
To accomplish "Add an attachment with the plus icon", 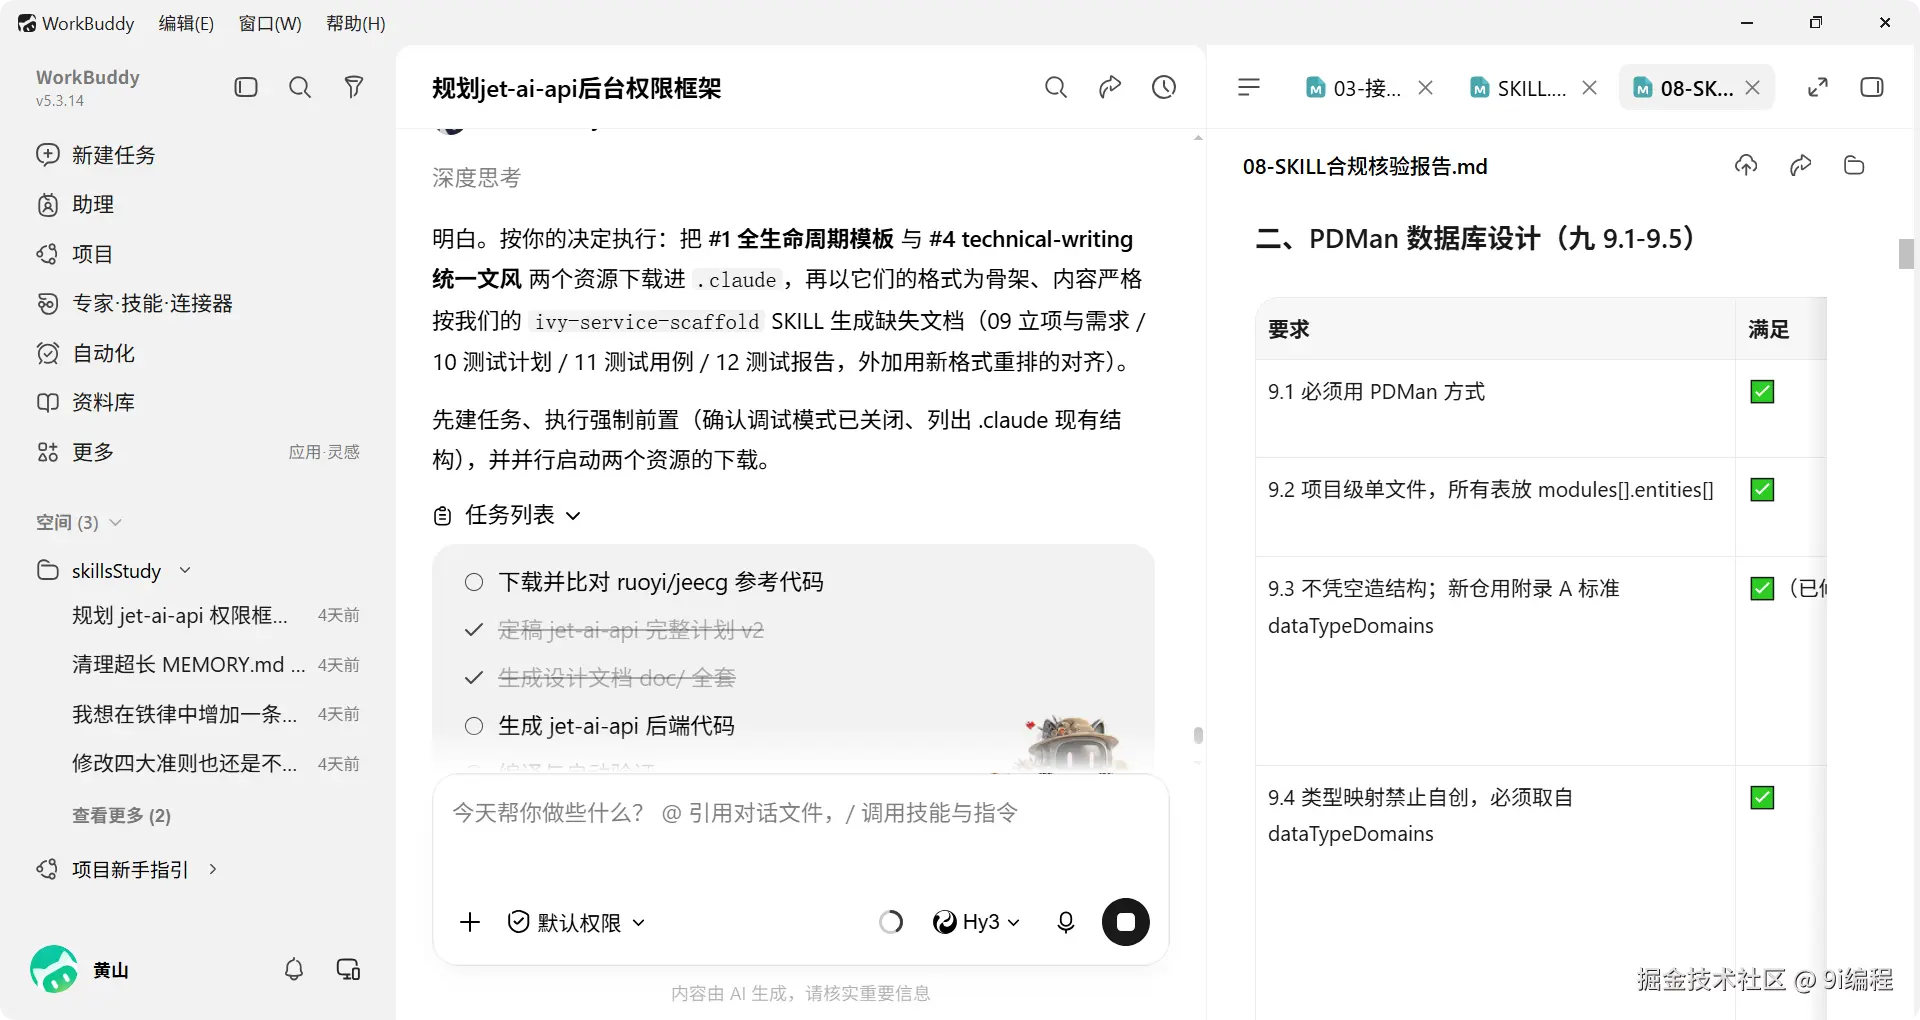I will (x=470, y=922).
